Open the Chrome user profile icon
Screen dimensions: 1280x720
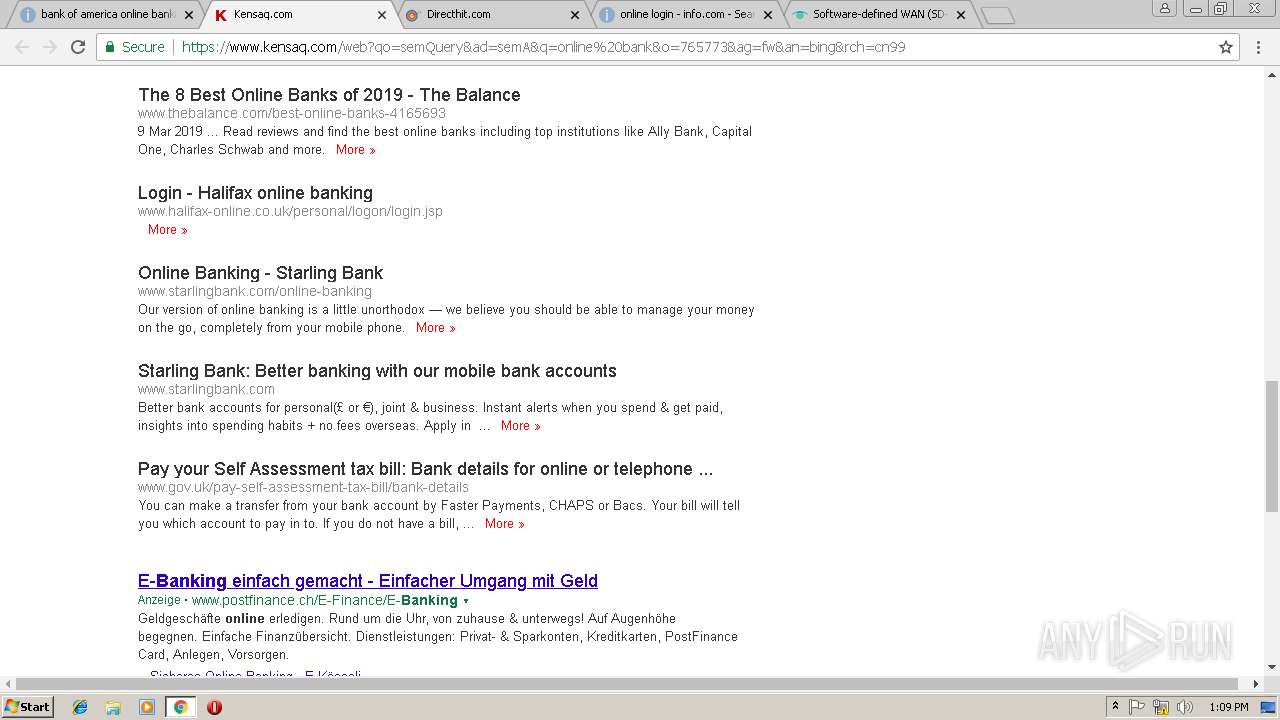tap(1164, 8)
